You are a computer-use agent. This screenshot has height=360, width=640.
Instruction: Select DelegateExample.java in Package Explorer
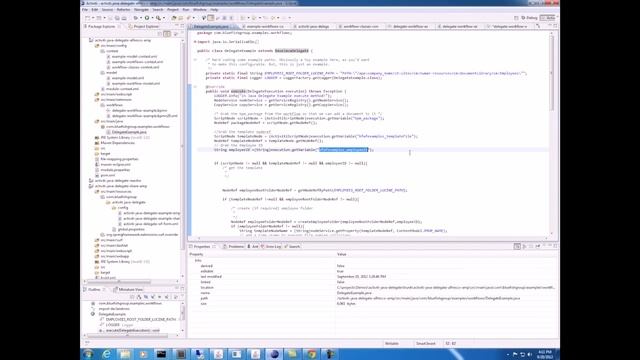(129, 132)
